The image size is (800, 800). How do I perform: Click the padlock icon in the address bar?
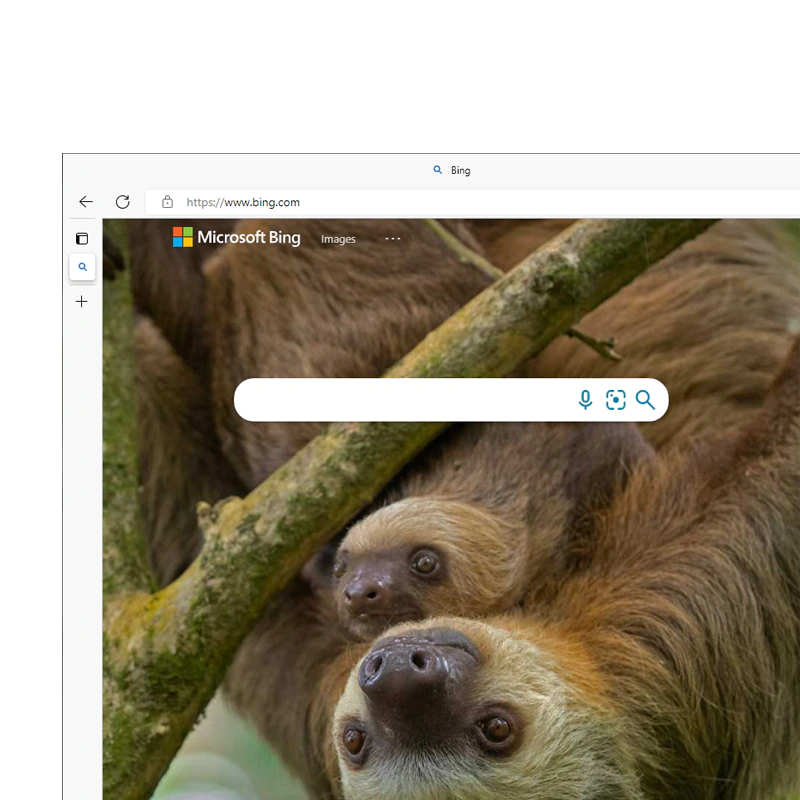tap(165, 201)
